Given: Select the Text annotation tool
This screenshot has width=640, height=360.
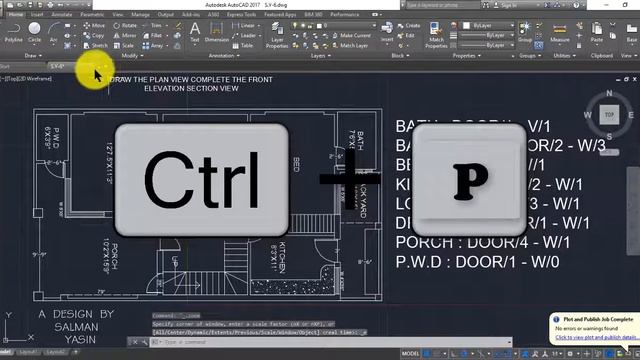Looking at the screenshot, I should (x=195, y=32).
